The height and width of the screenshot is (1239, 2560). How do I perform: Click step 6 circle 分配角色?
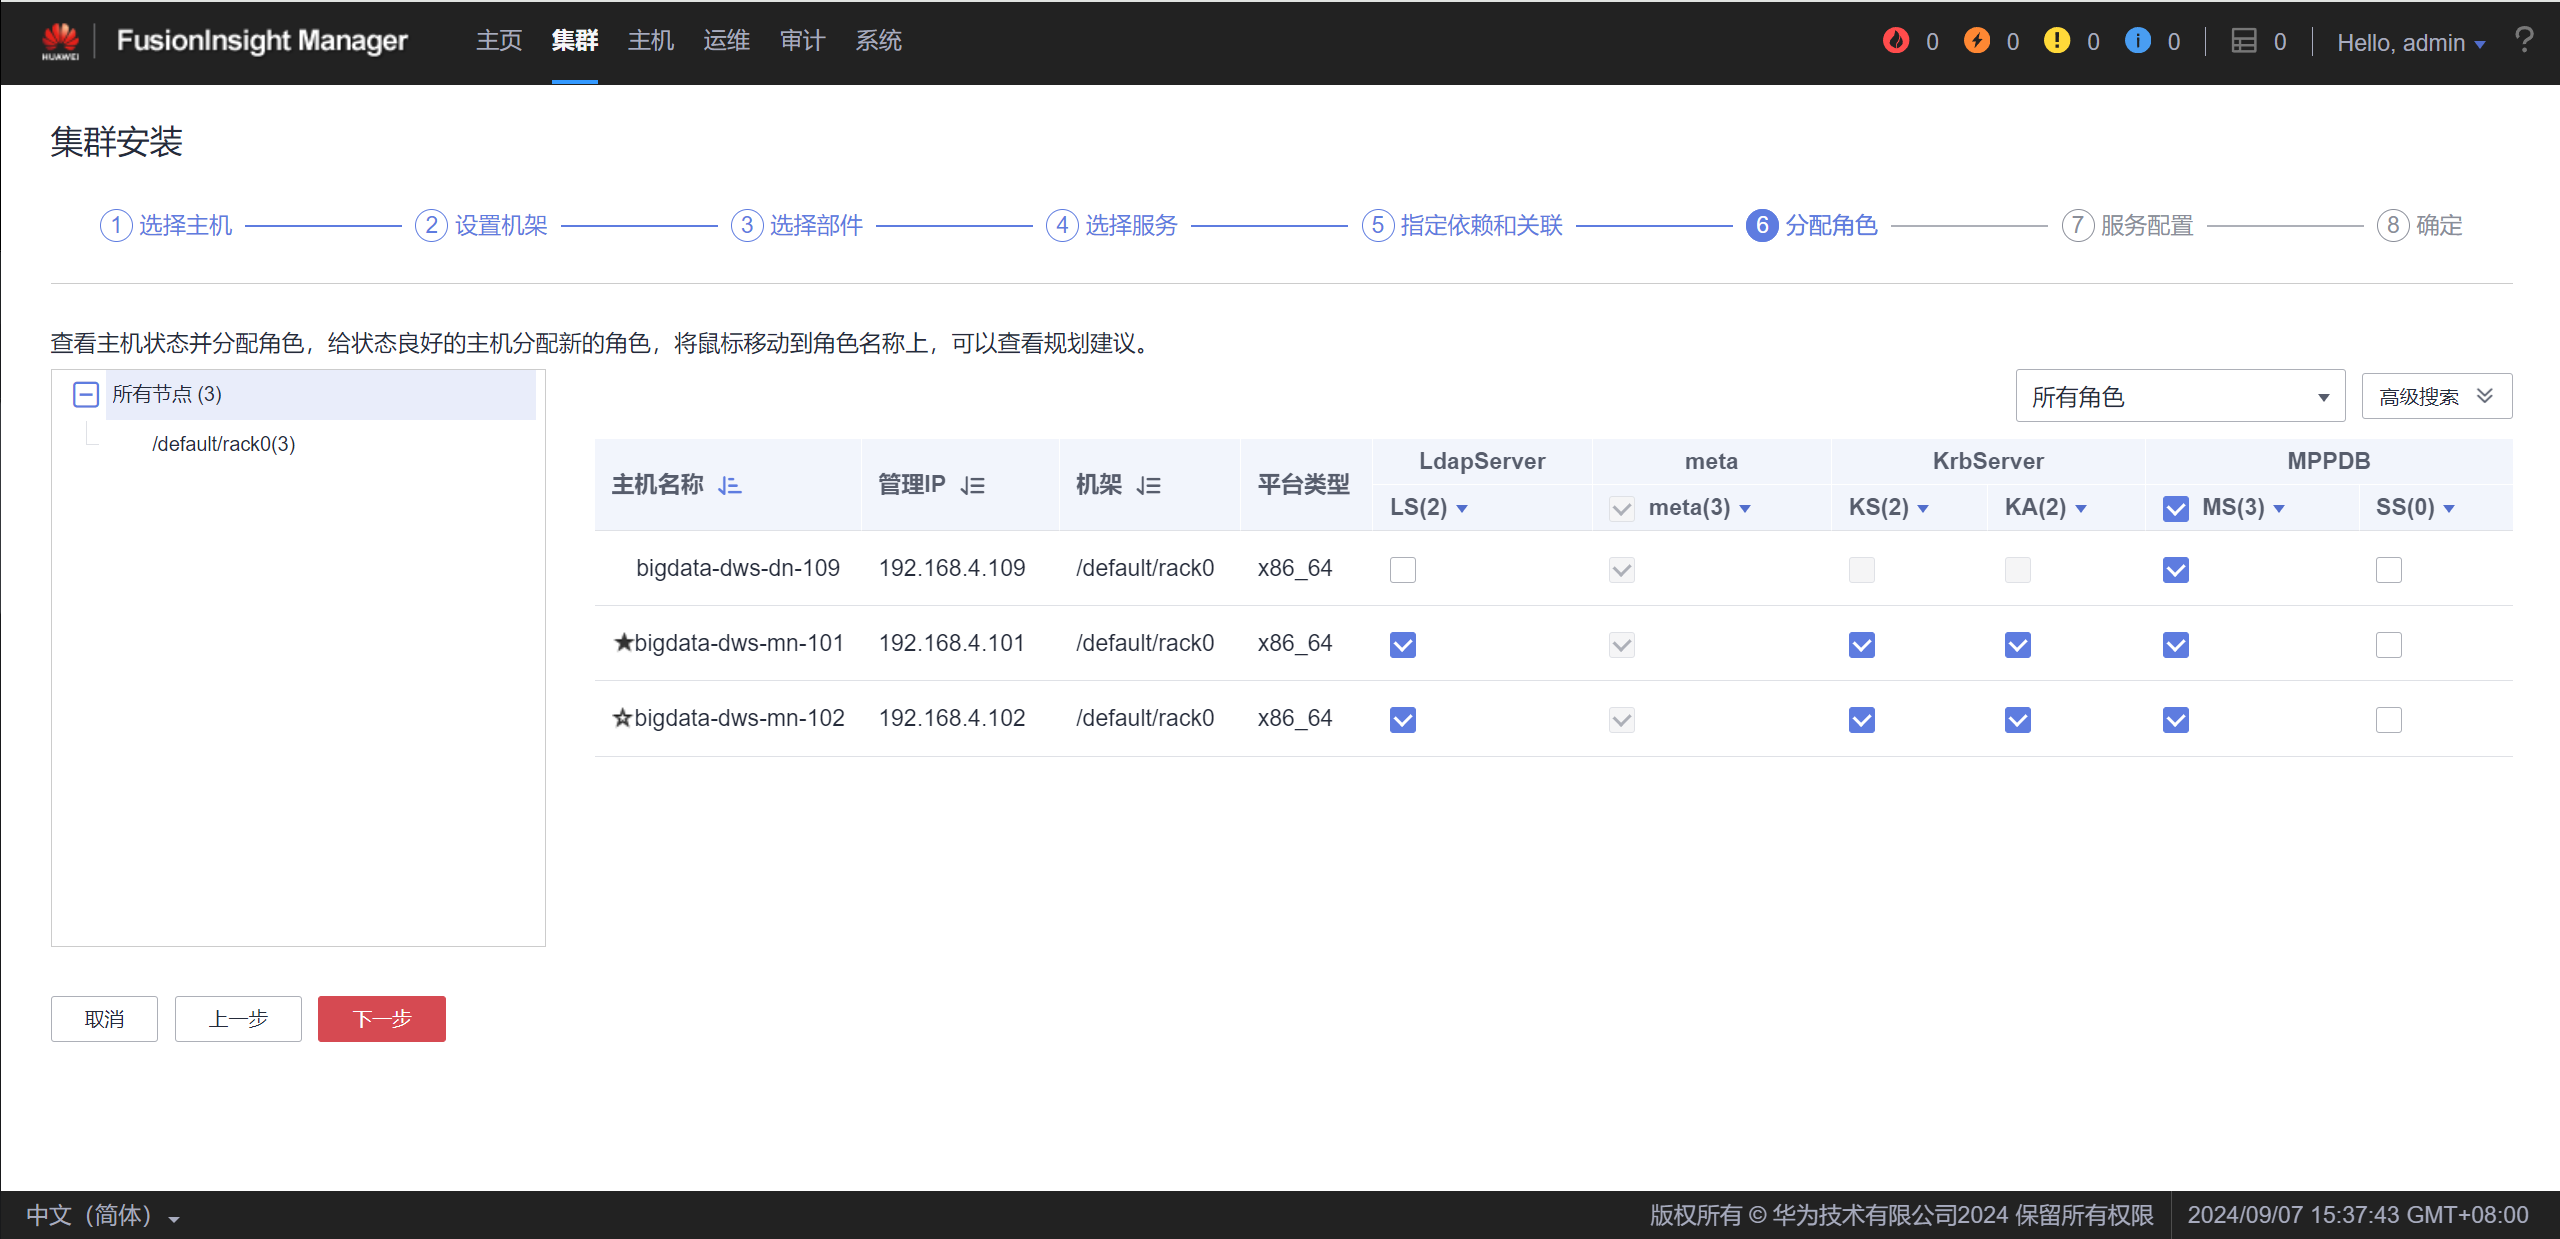(1762, 225)
